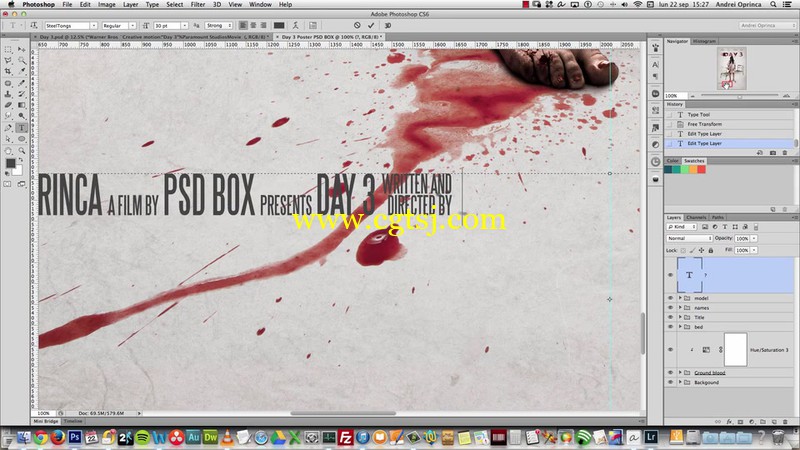Select the Crop tool
This screenshot has height=450, width=800.
[x=8, y=71]
